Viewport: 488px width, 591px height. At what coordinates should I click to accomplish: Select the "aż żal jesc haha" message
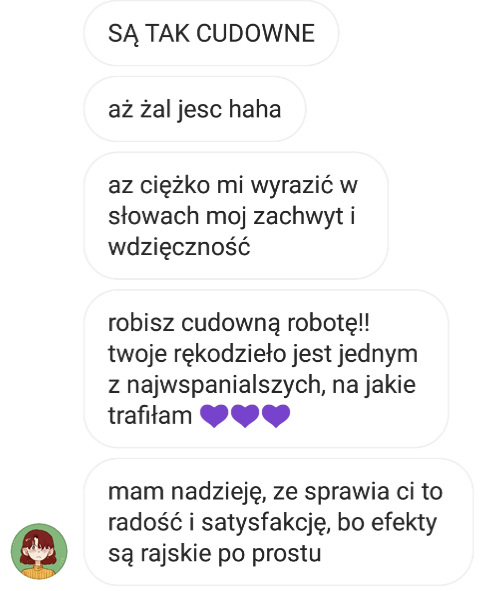click(x=194, y=109)
